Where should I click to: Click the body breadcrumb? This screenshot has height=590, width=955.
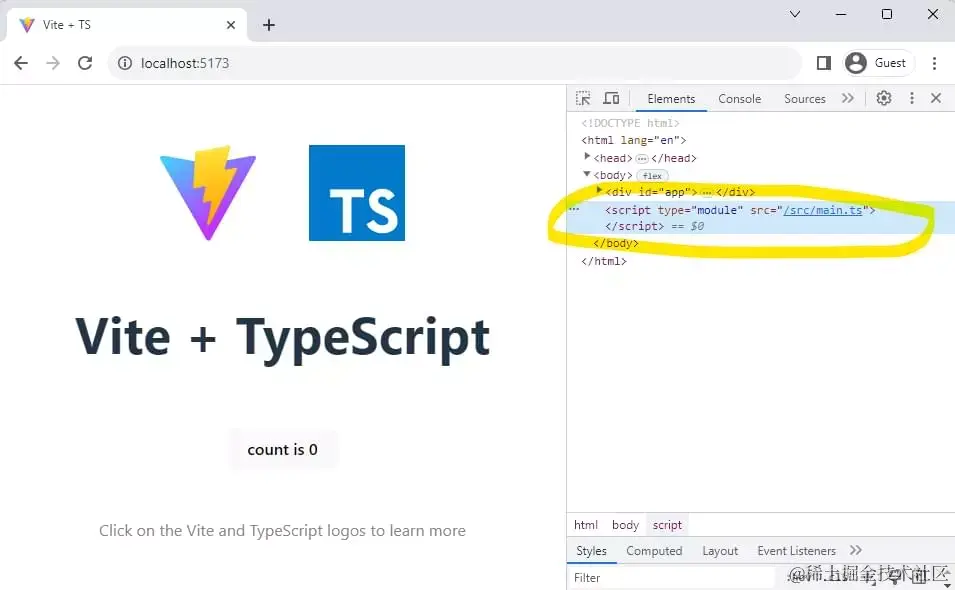pos(626,525)
